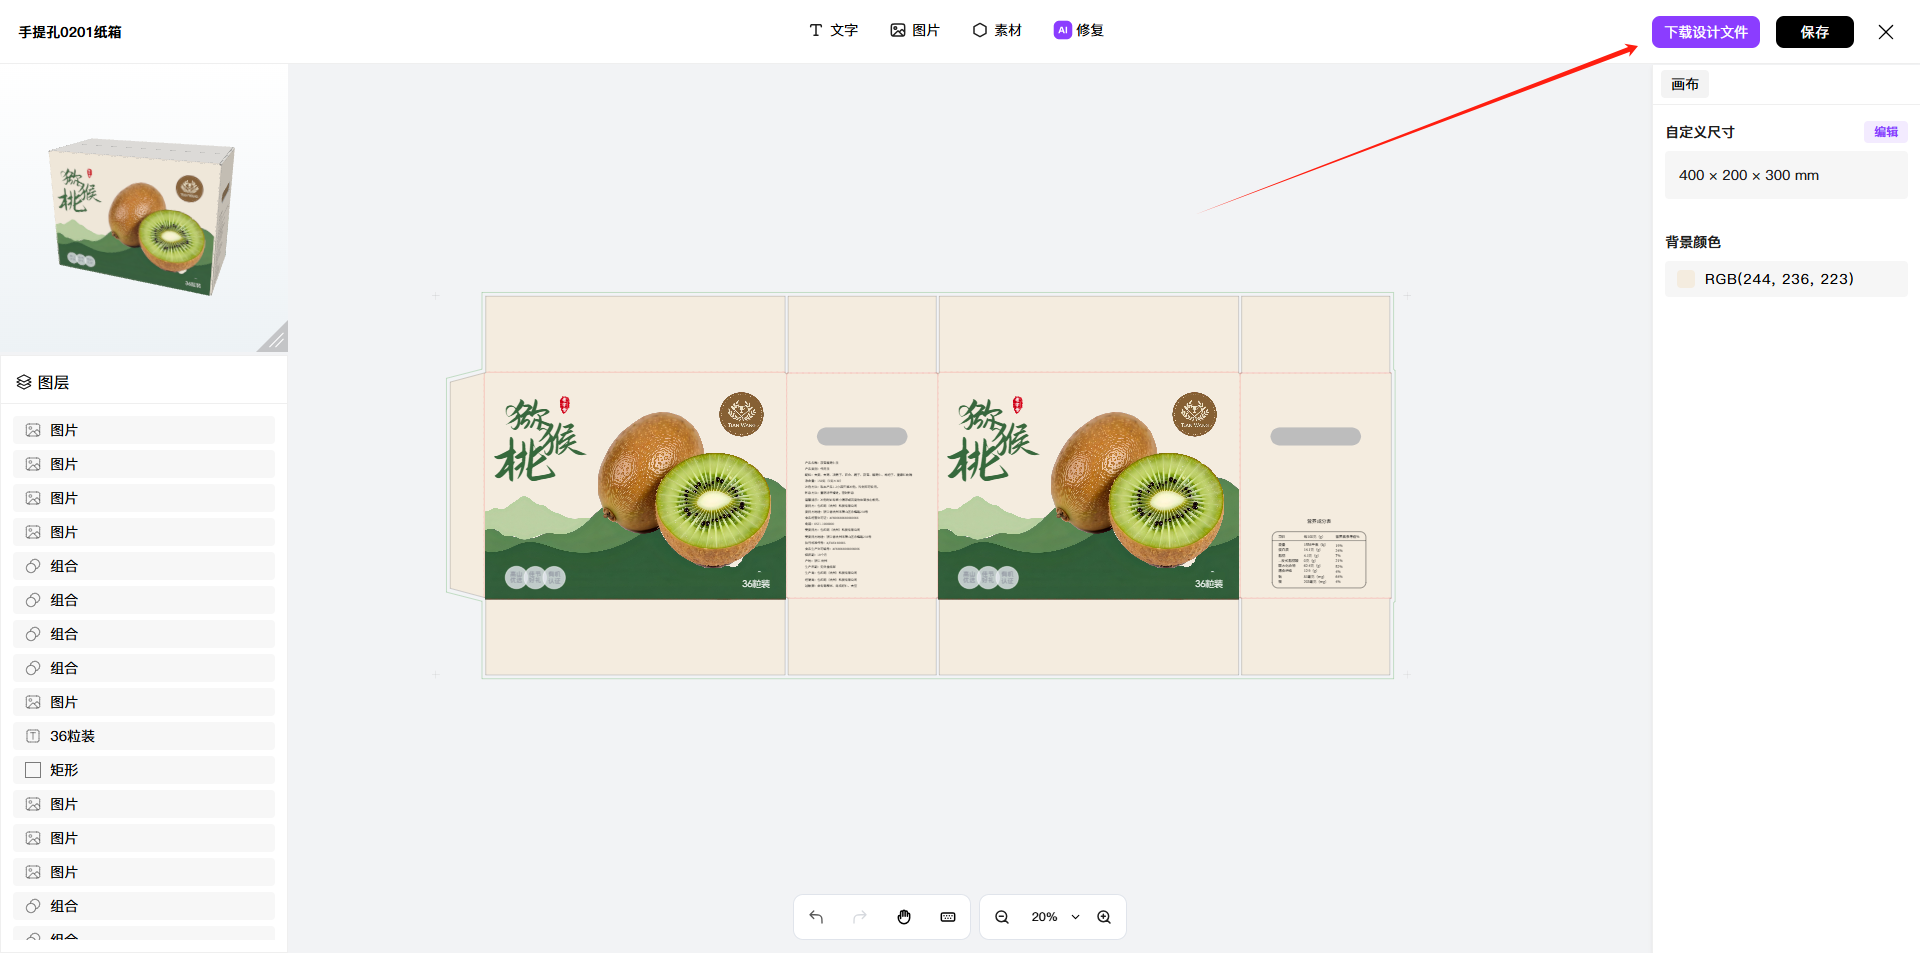Add text with 文字 tool

(x=834, y=30)
